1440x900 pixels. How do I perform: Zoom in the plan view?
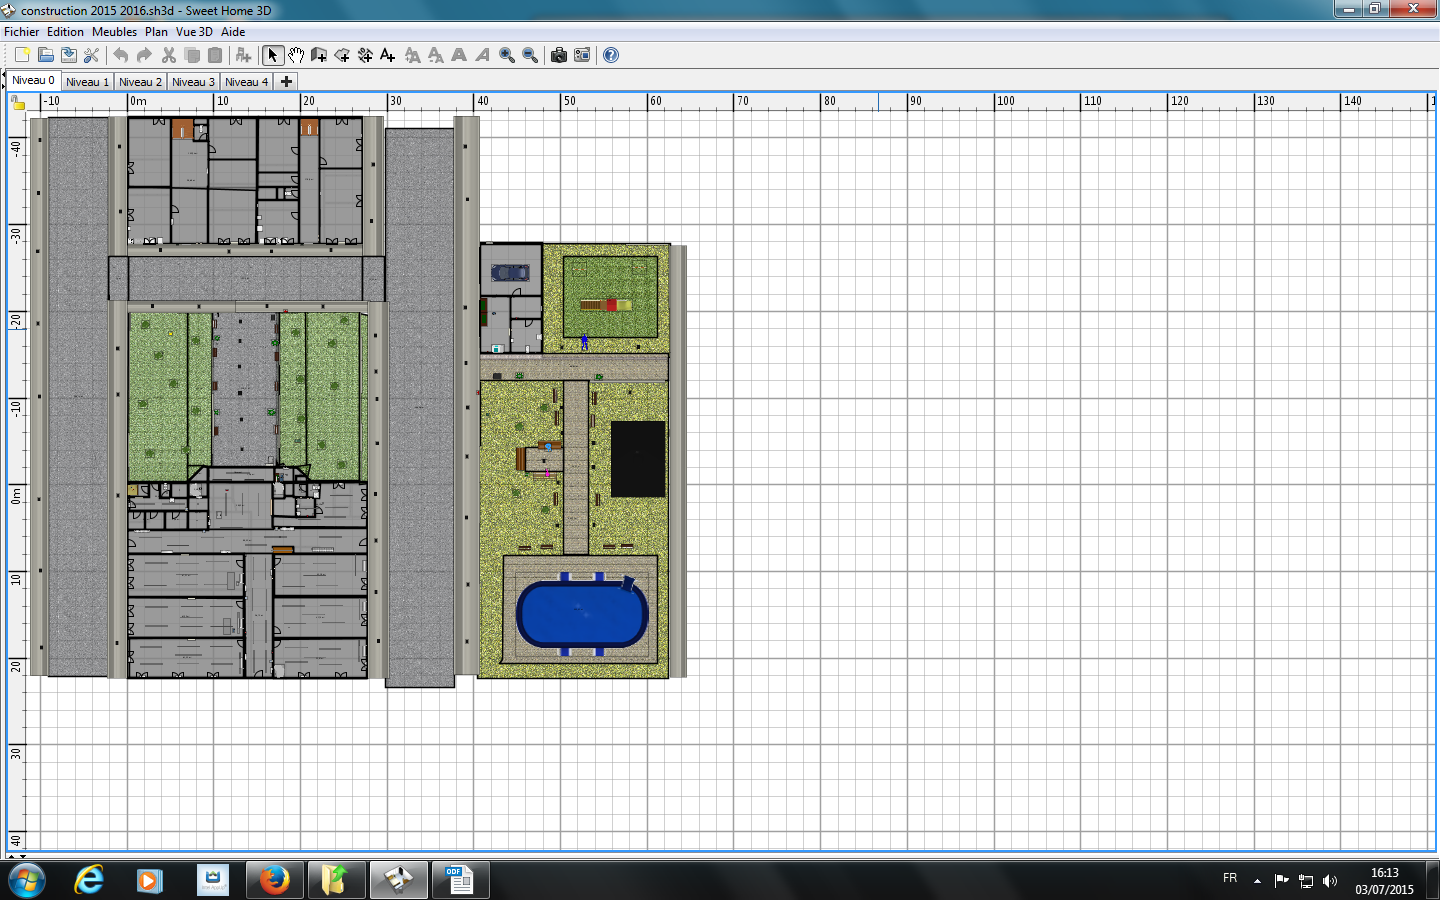point(507,55)
